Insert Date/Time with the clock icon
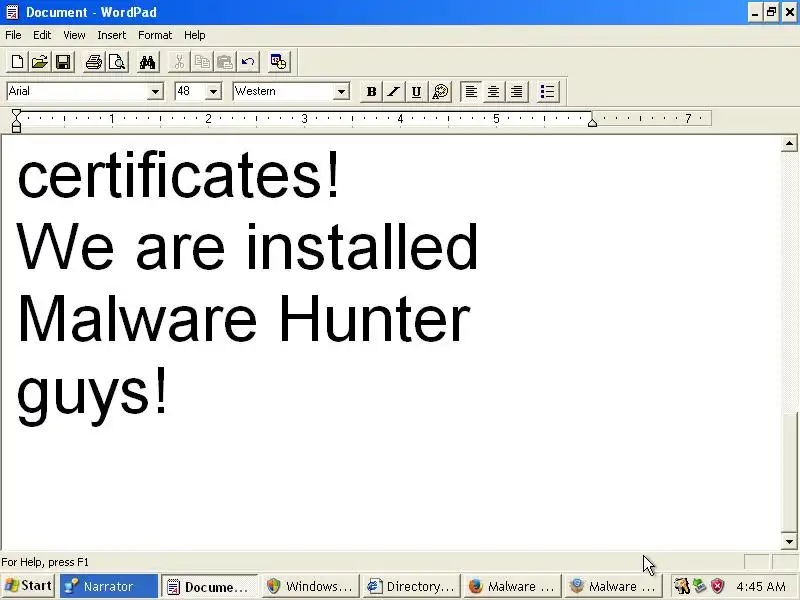 coord(279,62)
